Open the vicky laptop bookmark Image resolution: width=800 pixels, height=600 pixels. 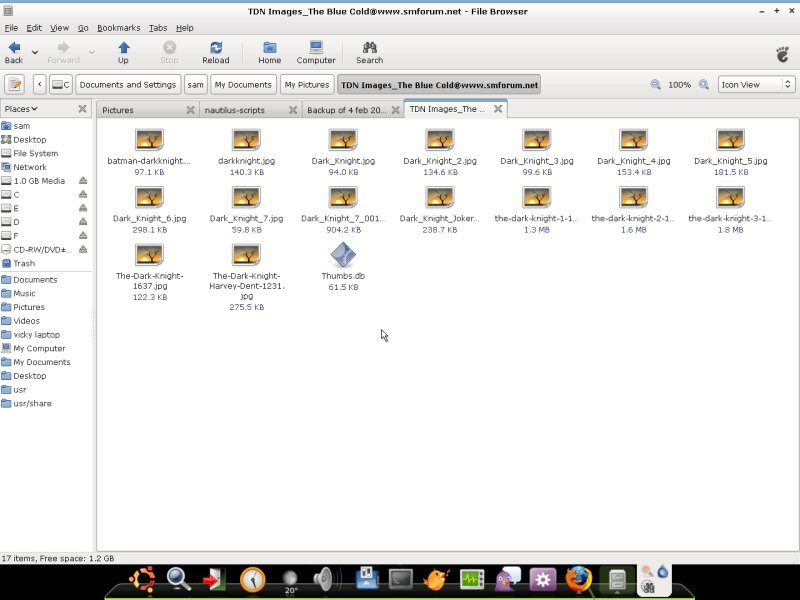point(46,335)
